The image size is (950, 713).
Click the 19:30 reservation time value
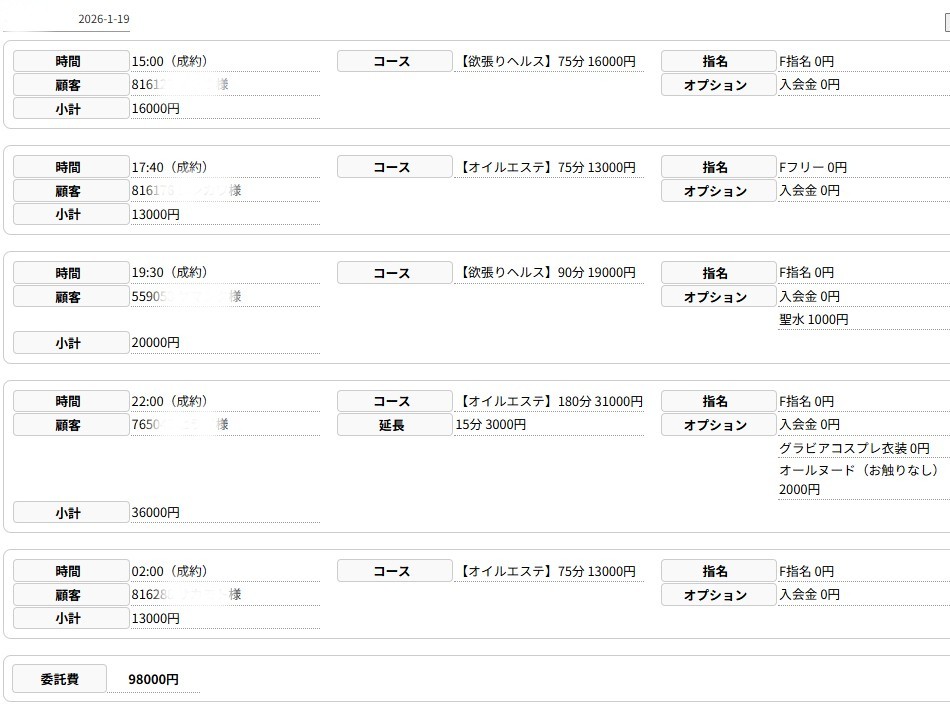(169, 273)
